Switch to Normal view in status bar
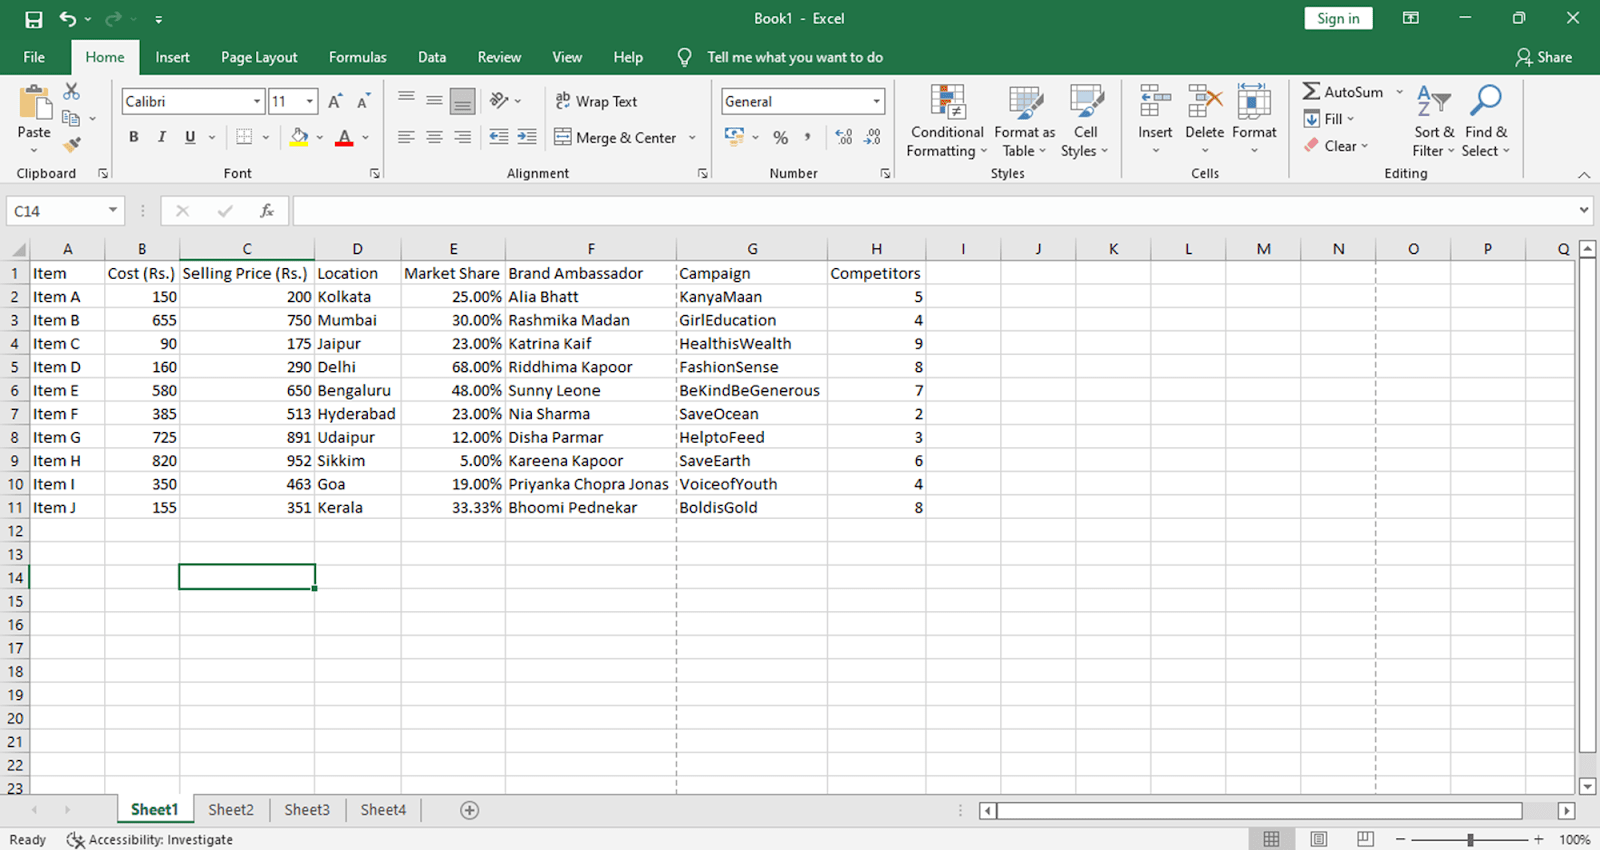 pos(1271,839)
